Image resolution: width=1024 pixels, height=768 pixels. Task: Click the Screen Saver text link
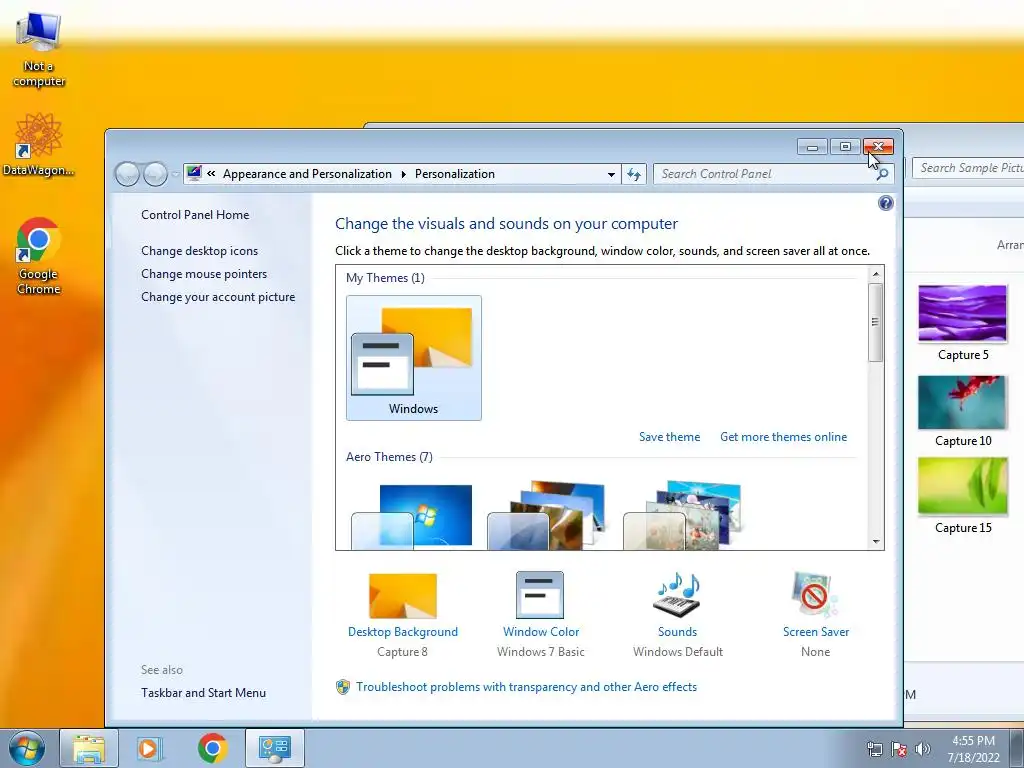point(816,632)
